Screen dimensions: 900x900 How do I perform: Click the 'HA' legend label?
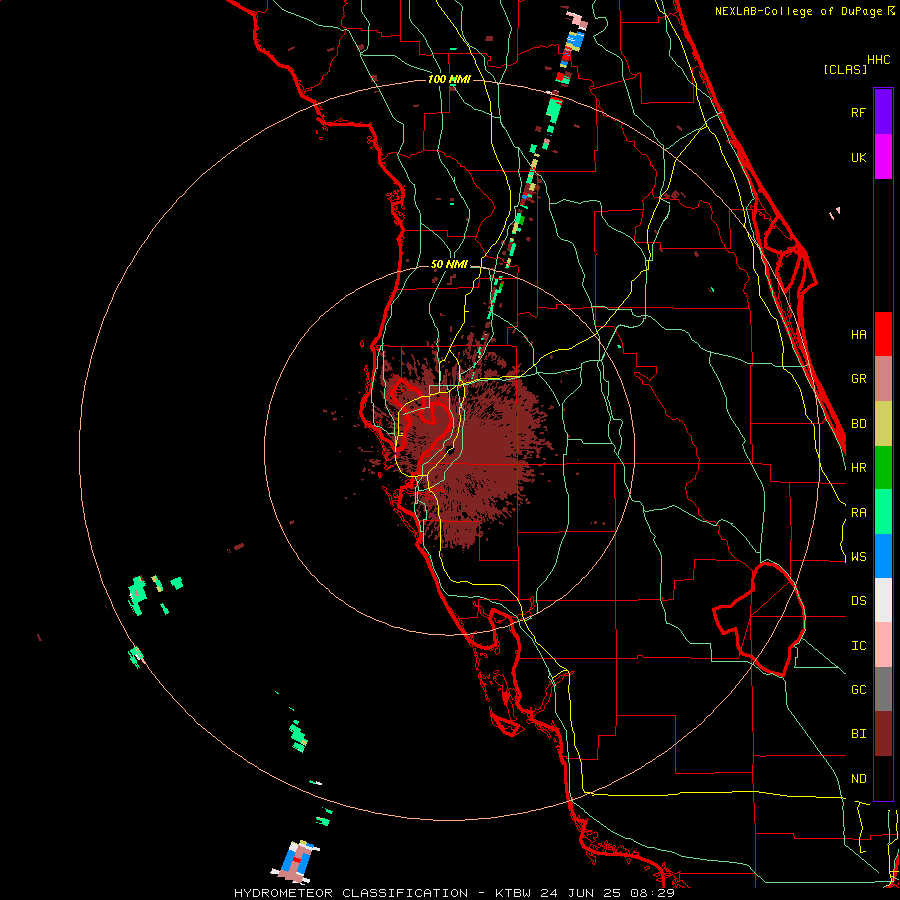click(x=858, y=335)
